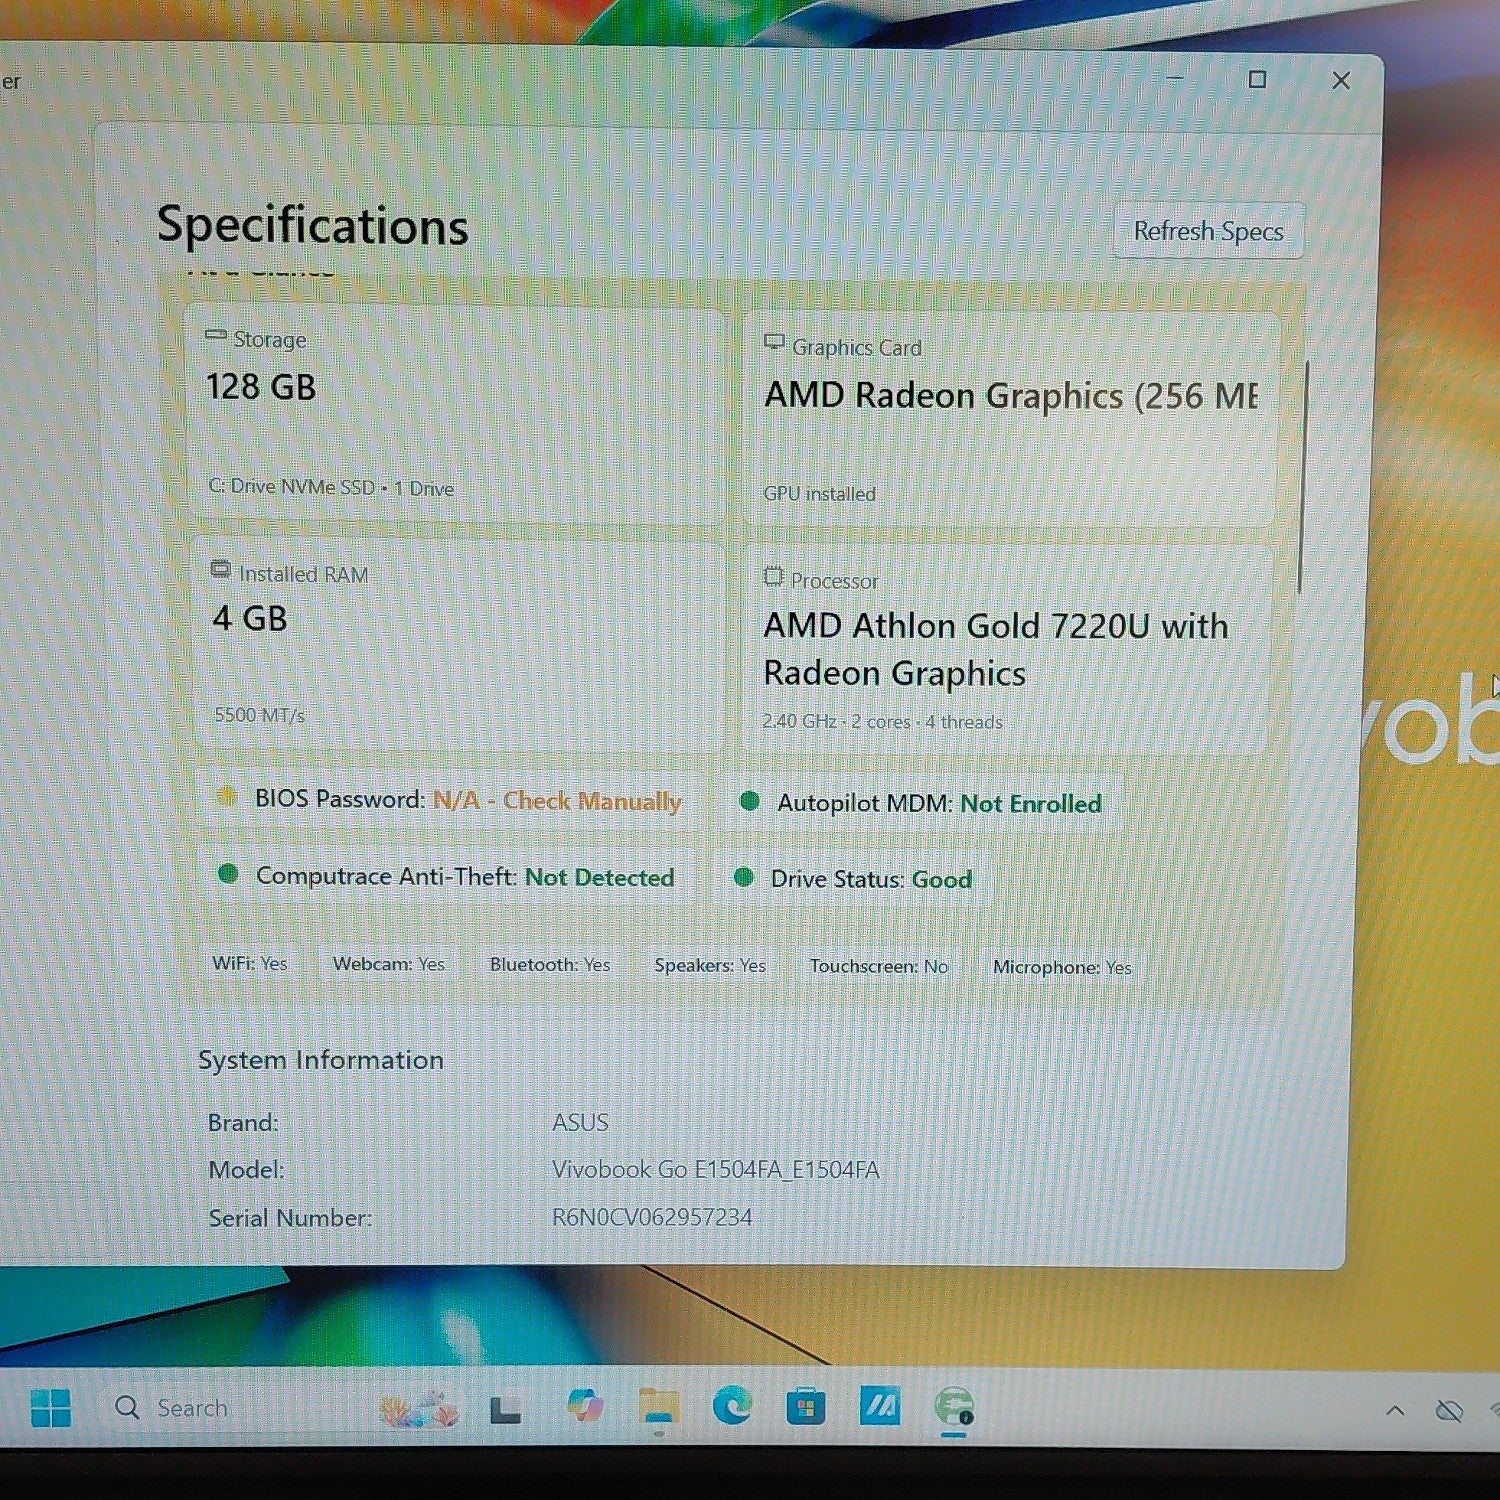Click the Touchscreen: No chip
This screenshot has height=1500, width=1500.
(x=879, y=966)
